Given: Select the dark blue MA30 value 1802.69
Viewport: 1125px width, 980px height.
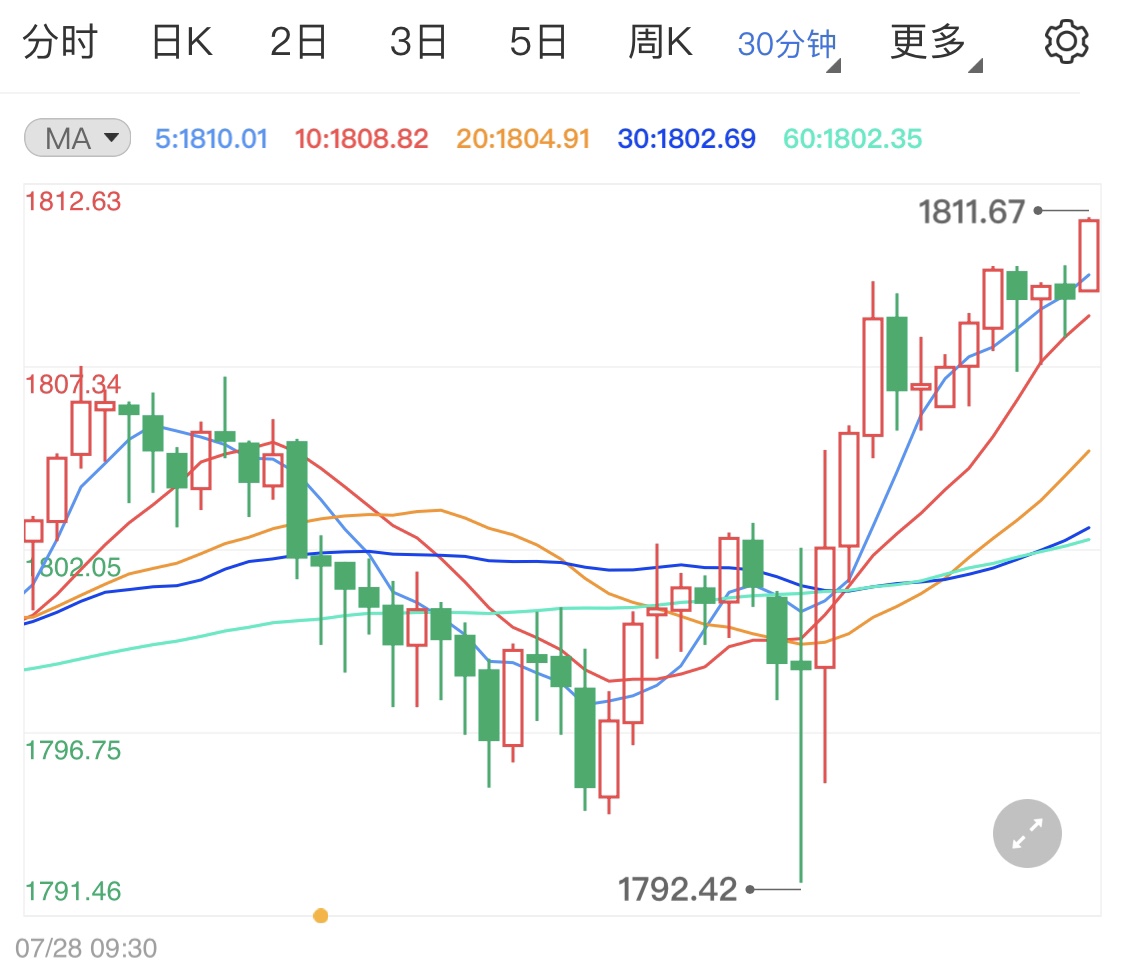Looking at the screenshot, I should point(685,138).
